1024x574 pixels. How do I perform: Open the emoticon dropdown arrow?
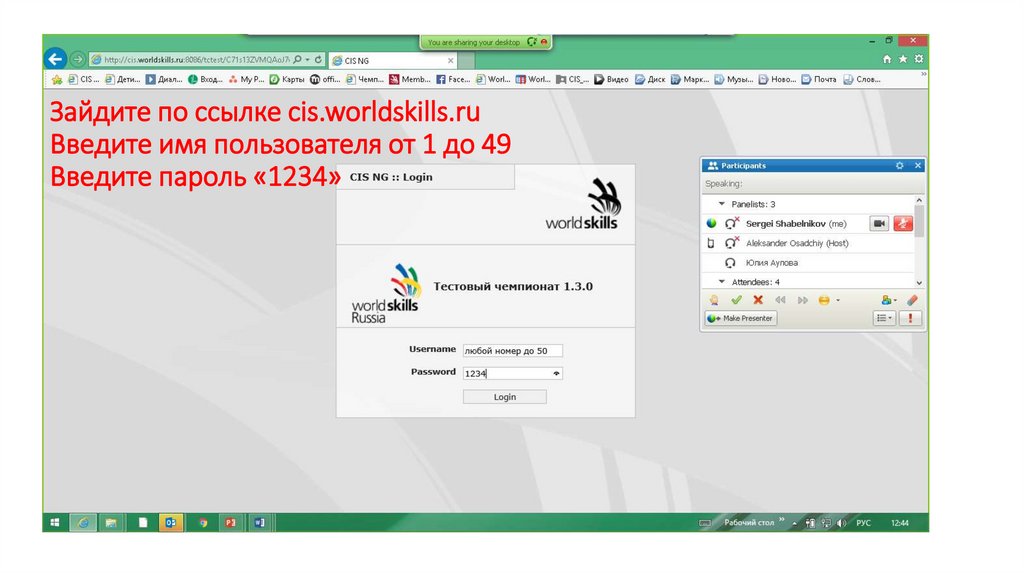[x=838, y=300]
